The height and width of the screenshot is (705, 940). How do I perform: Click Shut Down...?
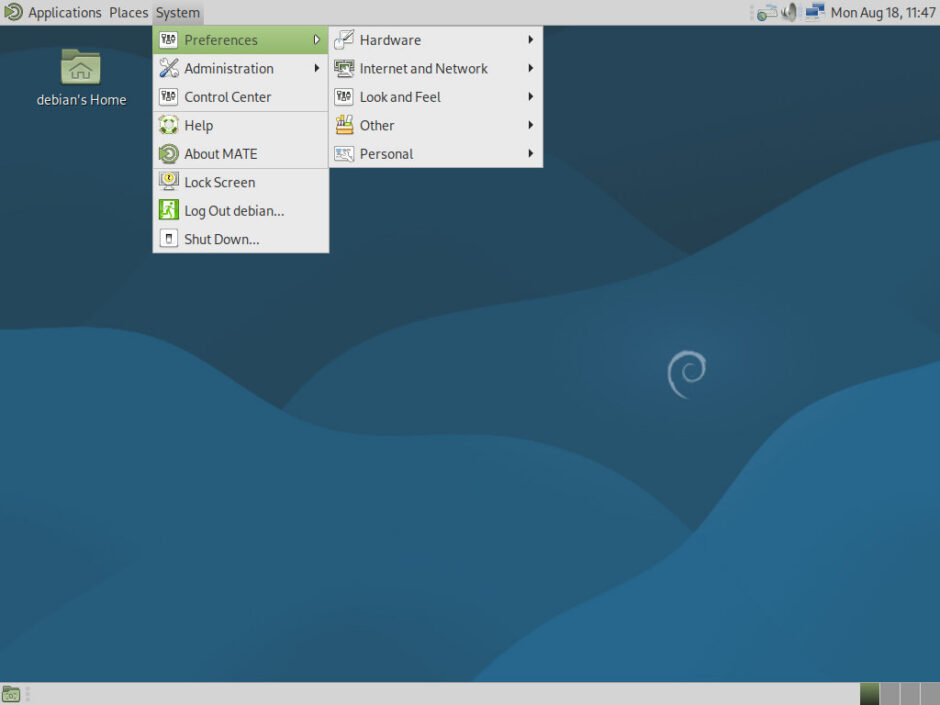220,239
